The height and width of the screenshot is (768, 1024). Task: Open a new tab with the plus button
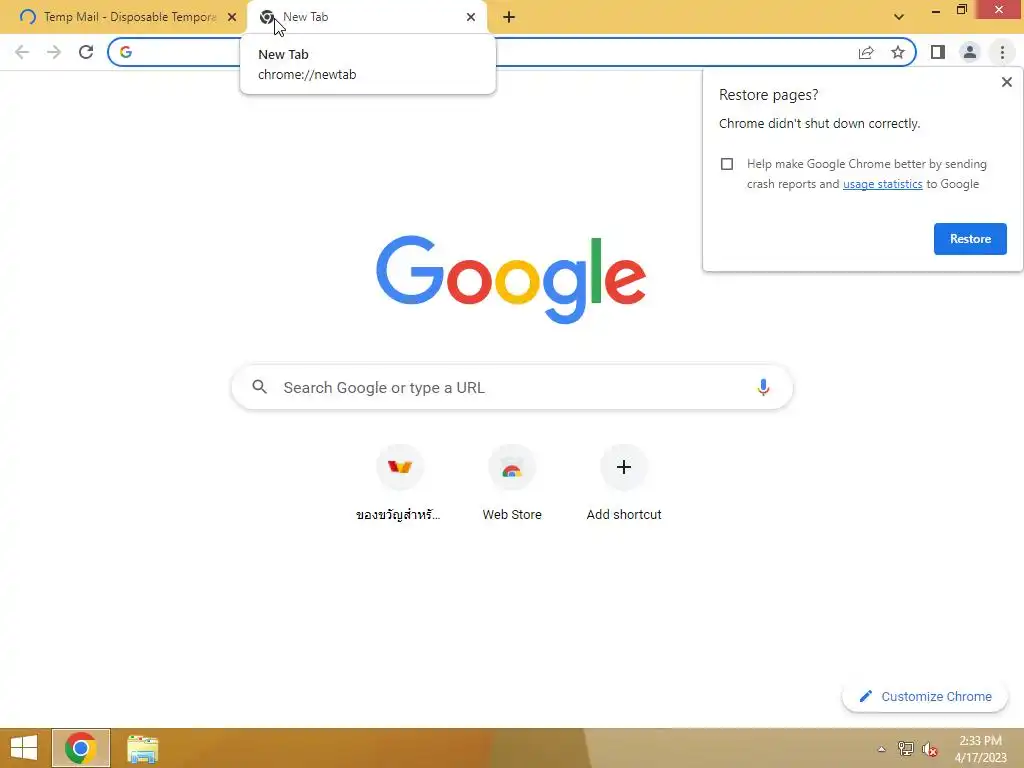click(x=509, y=17)
